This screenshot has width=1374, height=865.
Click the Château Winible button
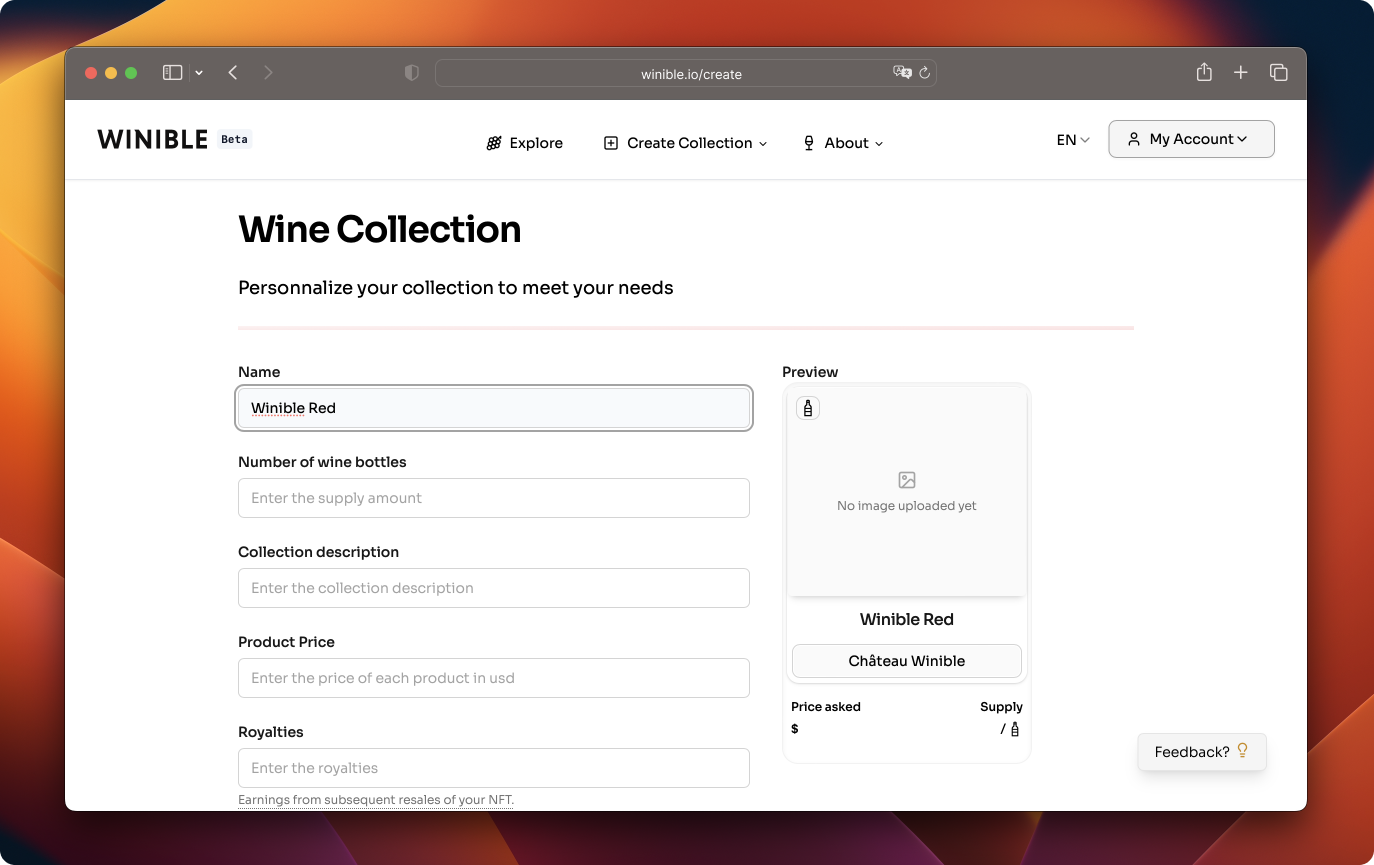[907, 661]
